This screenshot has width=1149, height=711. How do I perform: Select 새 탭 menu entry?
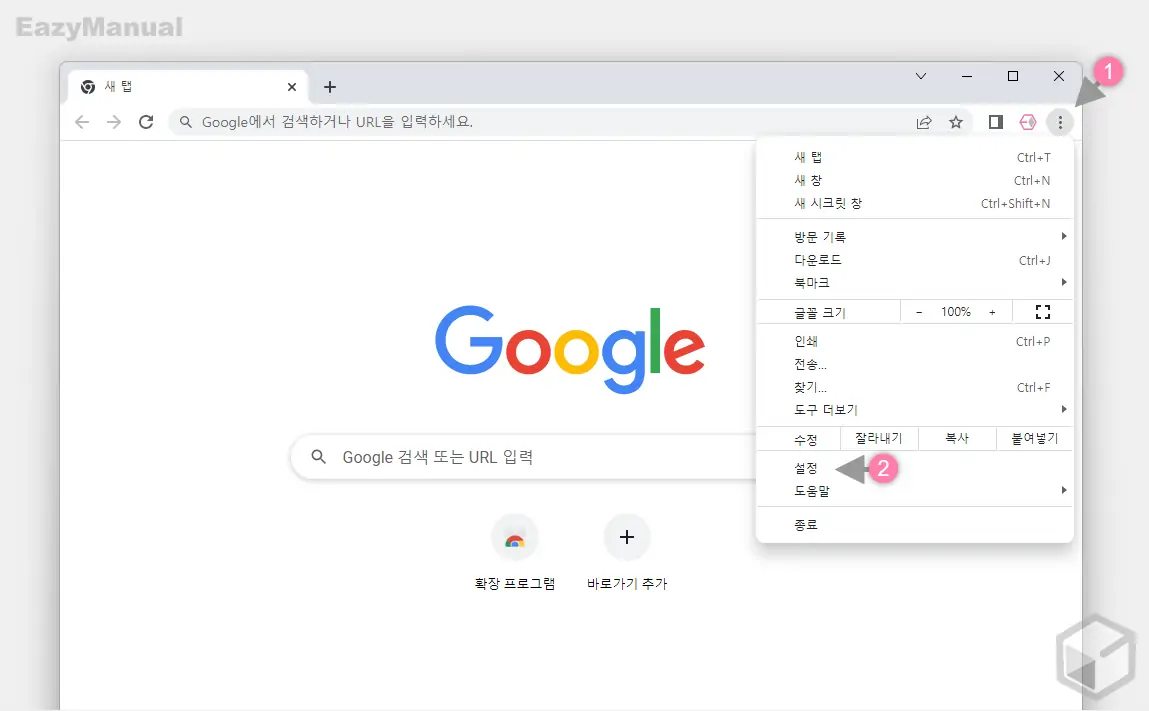[x=915, y=158]
